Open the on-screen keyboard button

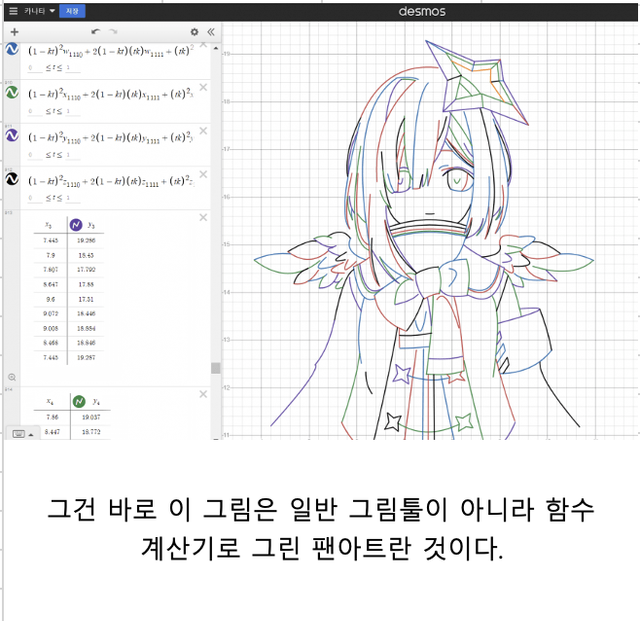[x=19, y=434]
